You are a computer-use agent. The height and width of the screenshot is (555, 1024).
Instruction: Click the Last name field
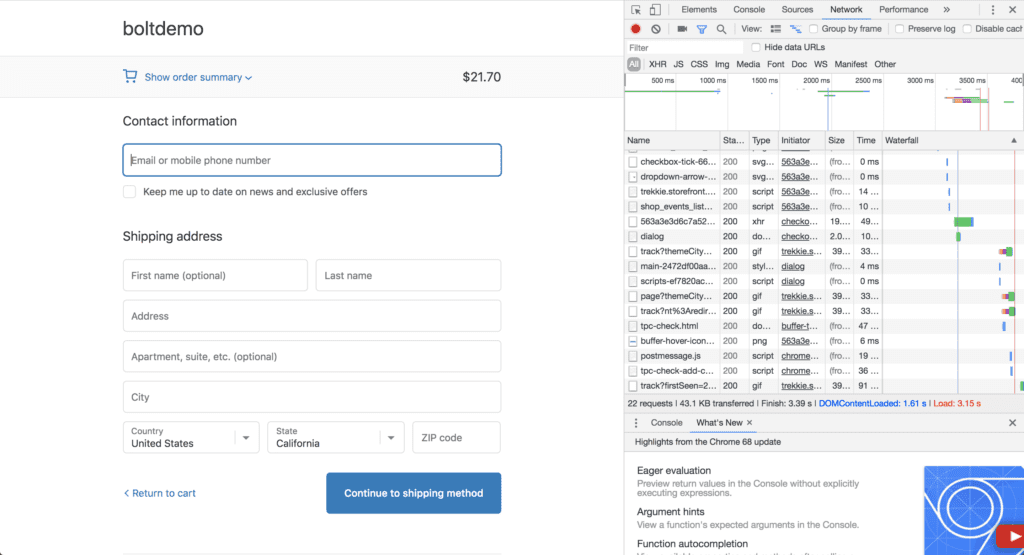point(408,276)
